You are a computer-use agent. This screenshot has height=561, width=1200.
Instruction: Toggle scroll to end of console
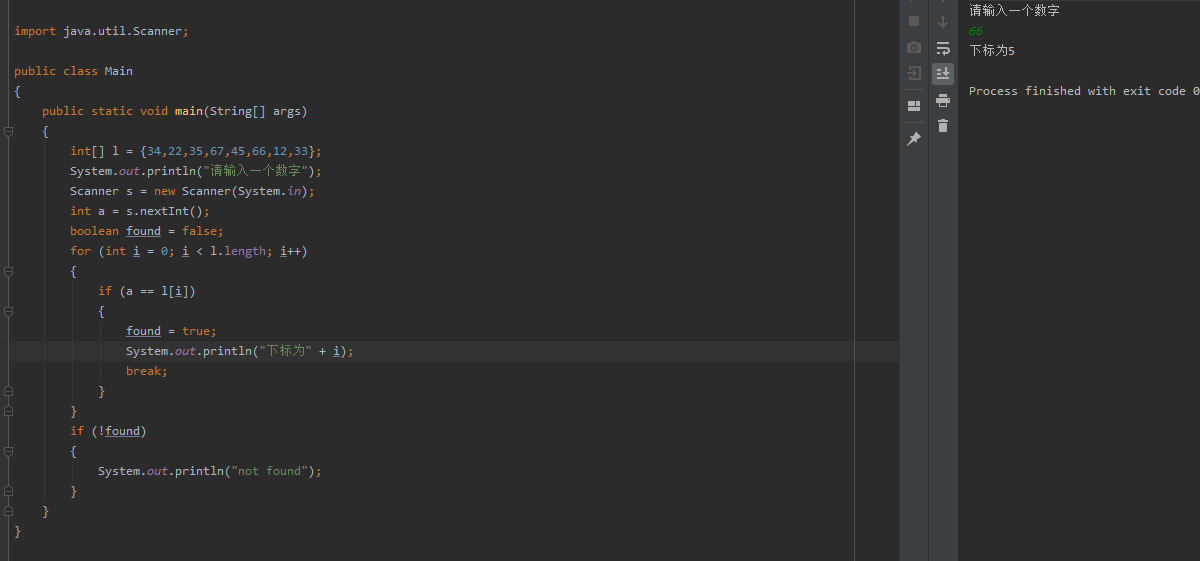[x=943, y=73]
